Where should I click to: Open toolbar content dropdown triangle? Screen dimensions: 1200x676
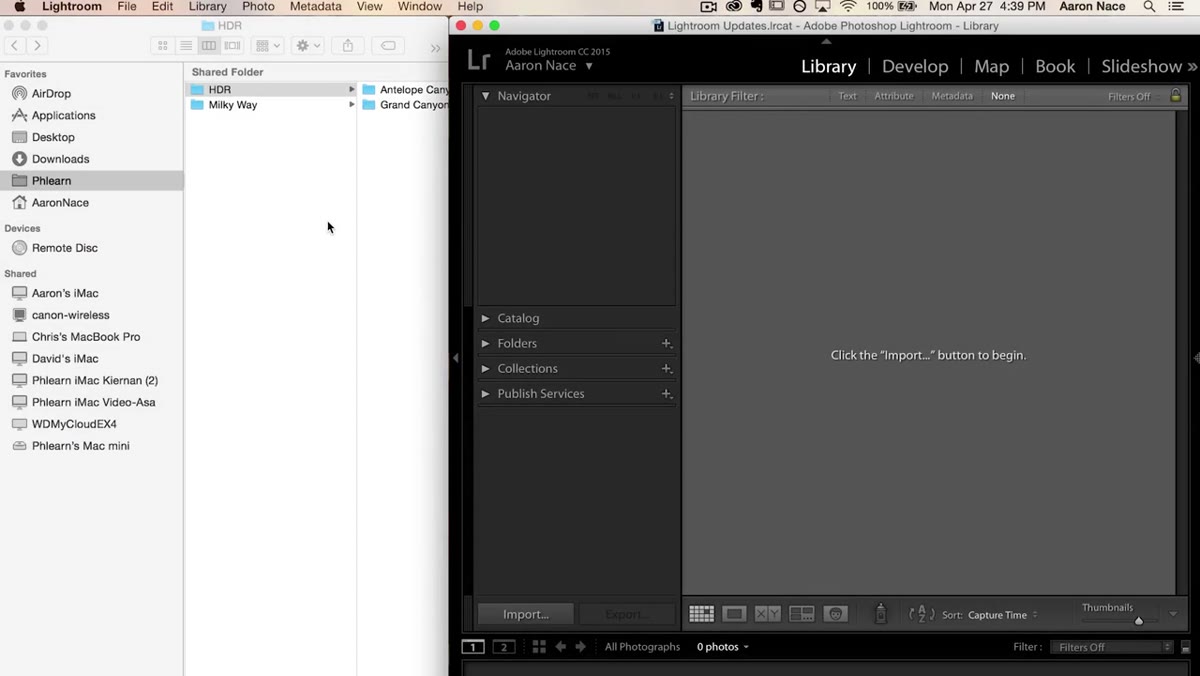point(1173,614)
